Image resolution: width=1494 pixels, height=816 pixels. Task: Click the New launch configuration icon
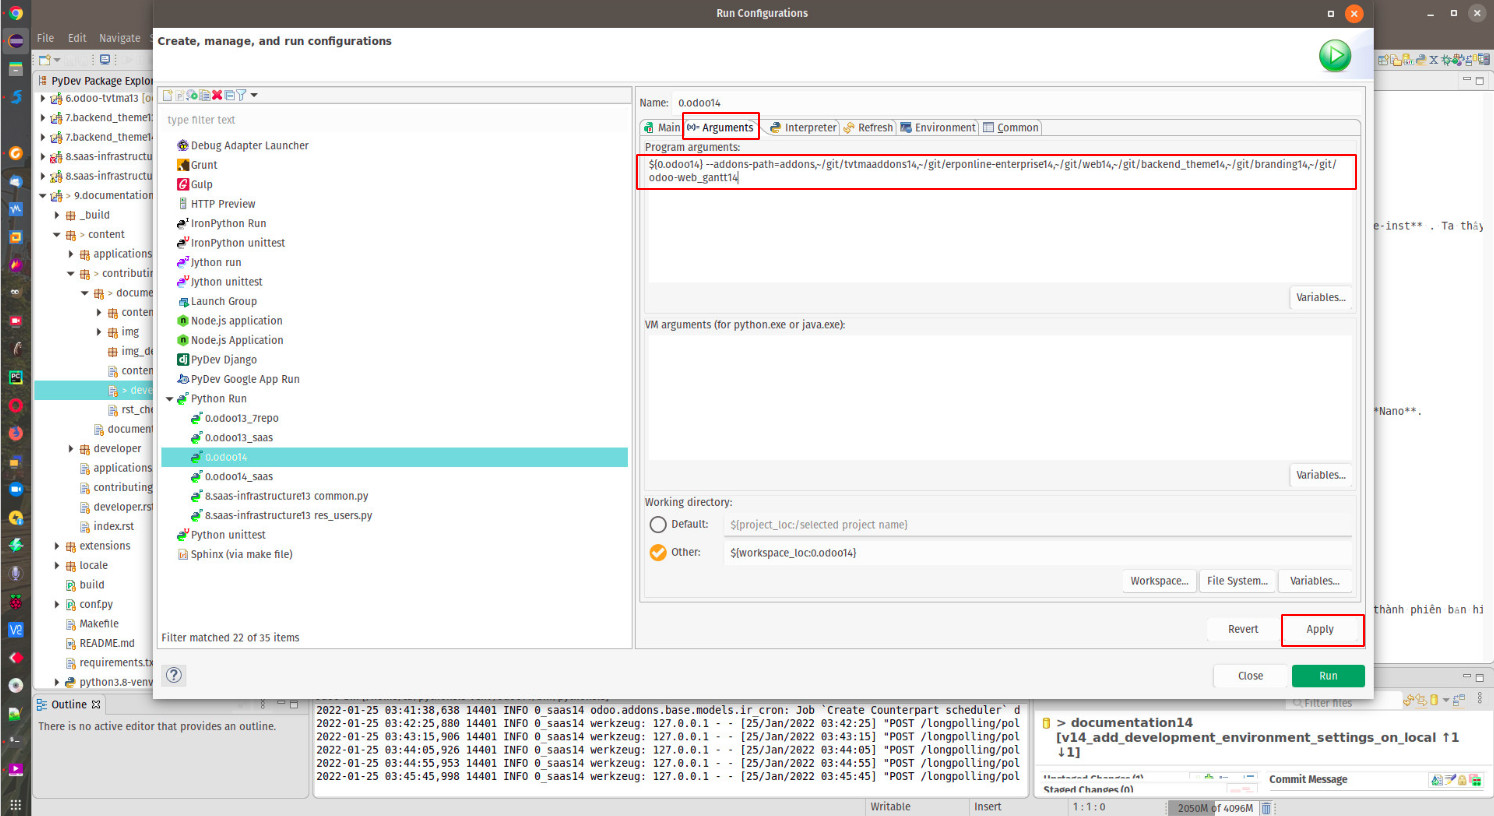pos(168,95)
